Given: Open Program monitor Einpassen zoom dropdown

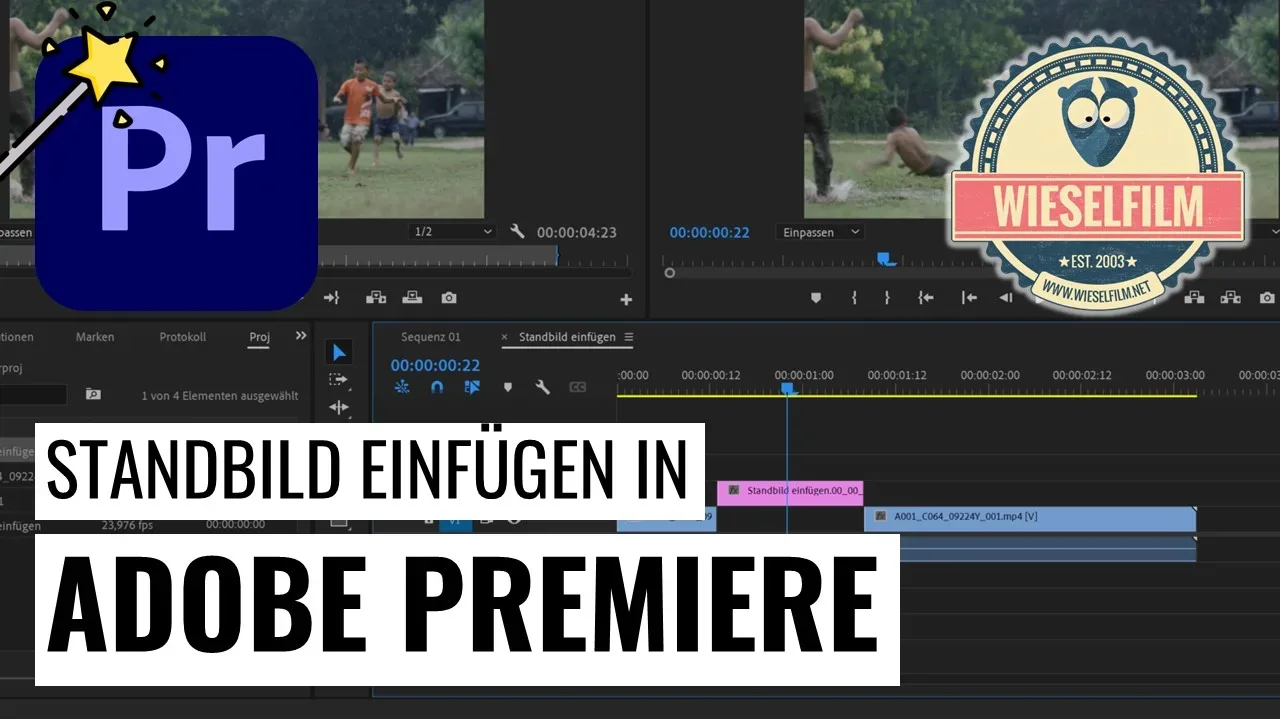Looking at the screenshot, I should [820, 232].
